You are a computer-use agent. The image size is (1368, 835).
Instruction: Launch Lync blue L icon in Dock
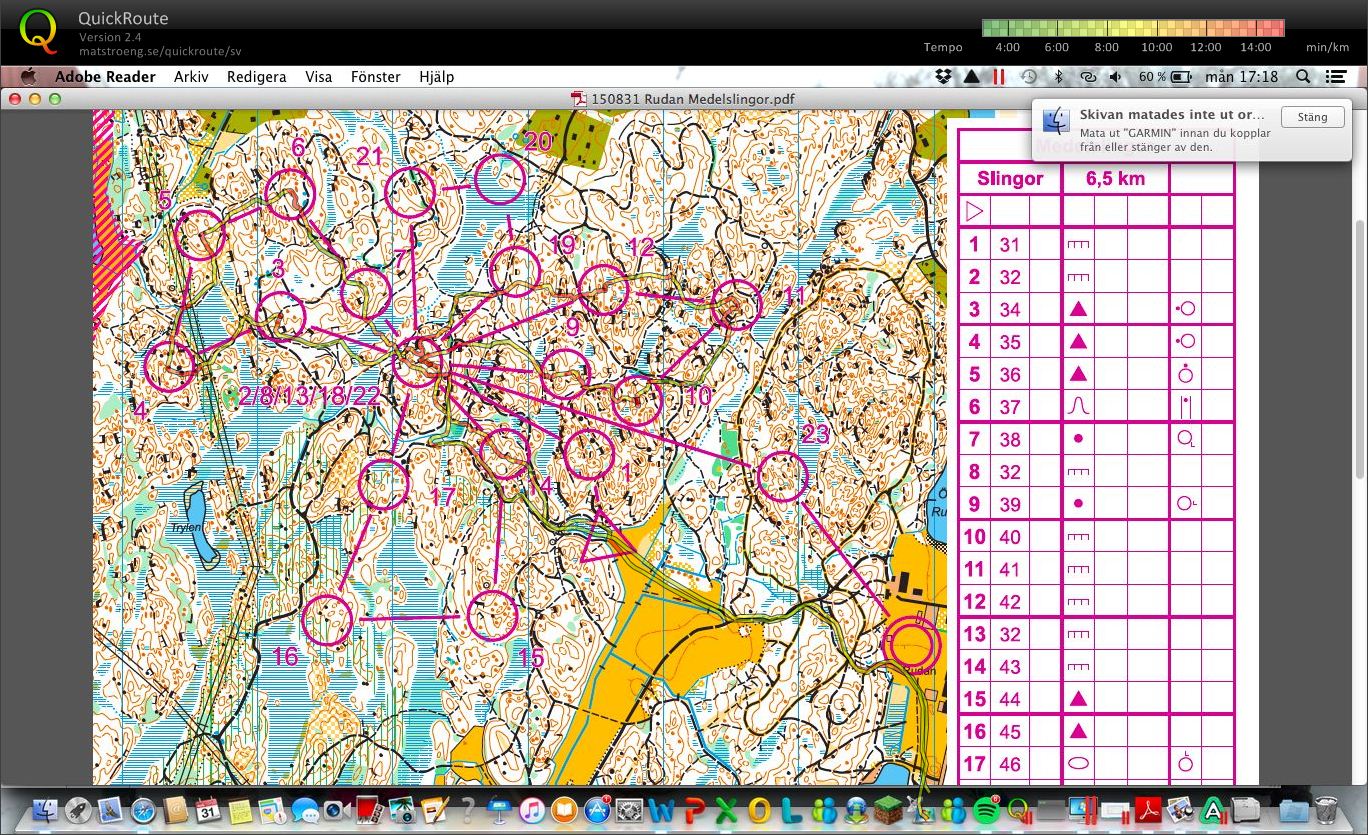coord(791,811)
